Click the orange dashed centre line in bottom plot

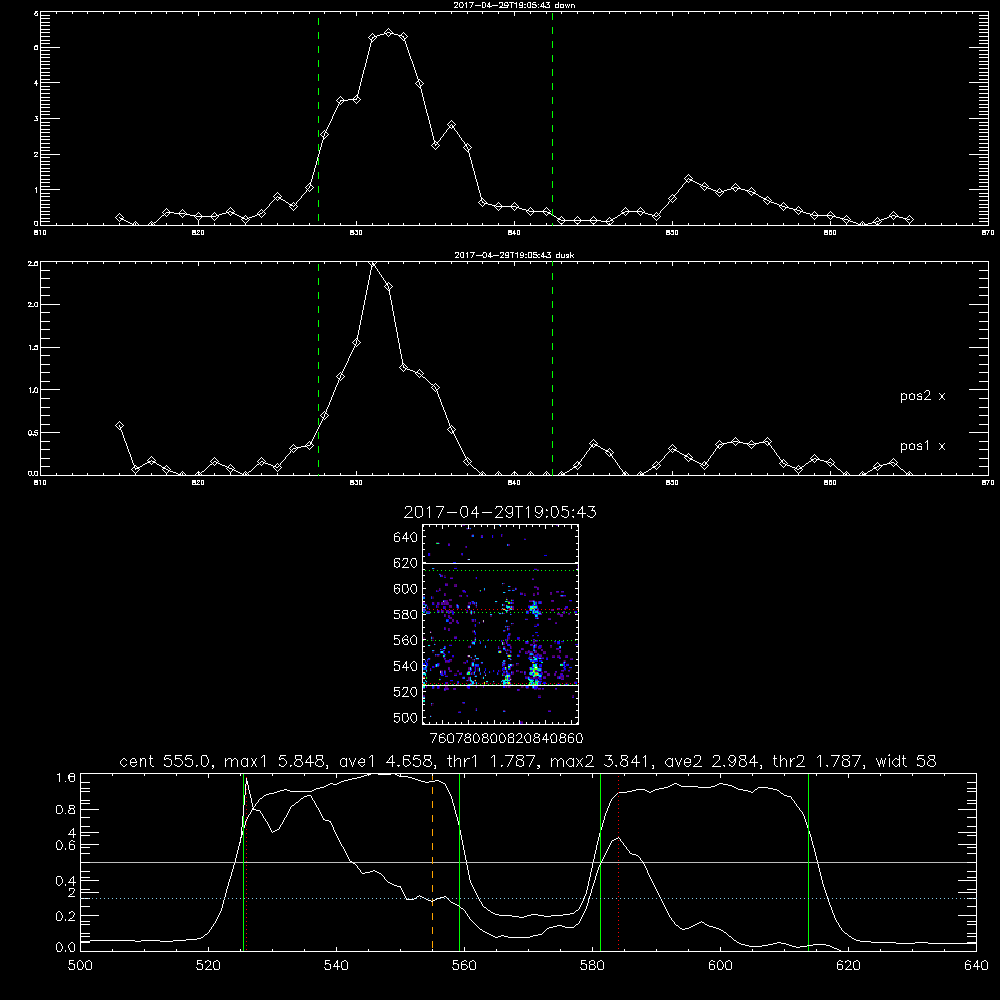click(x=432, y=862)
